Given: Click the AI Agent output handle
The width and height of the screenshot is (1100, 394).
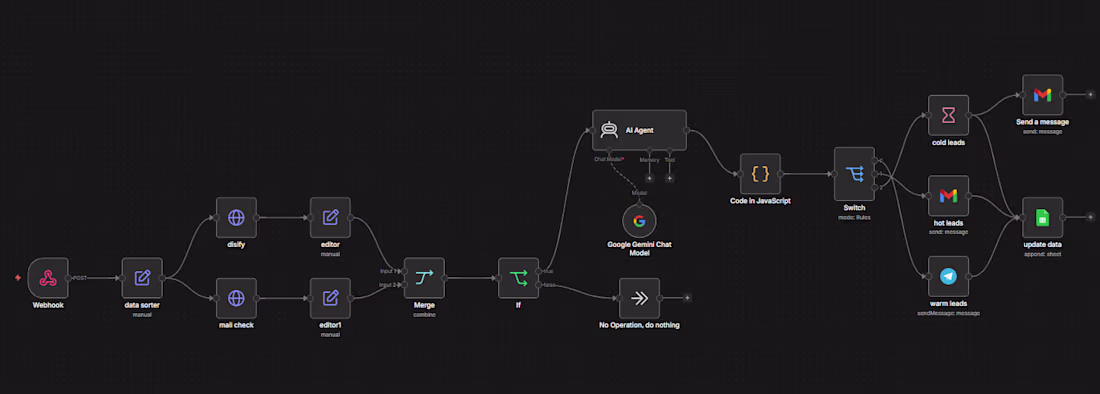Looking at the screenshot, I should coord(686,130).
